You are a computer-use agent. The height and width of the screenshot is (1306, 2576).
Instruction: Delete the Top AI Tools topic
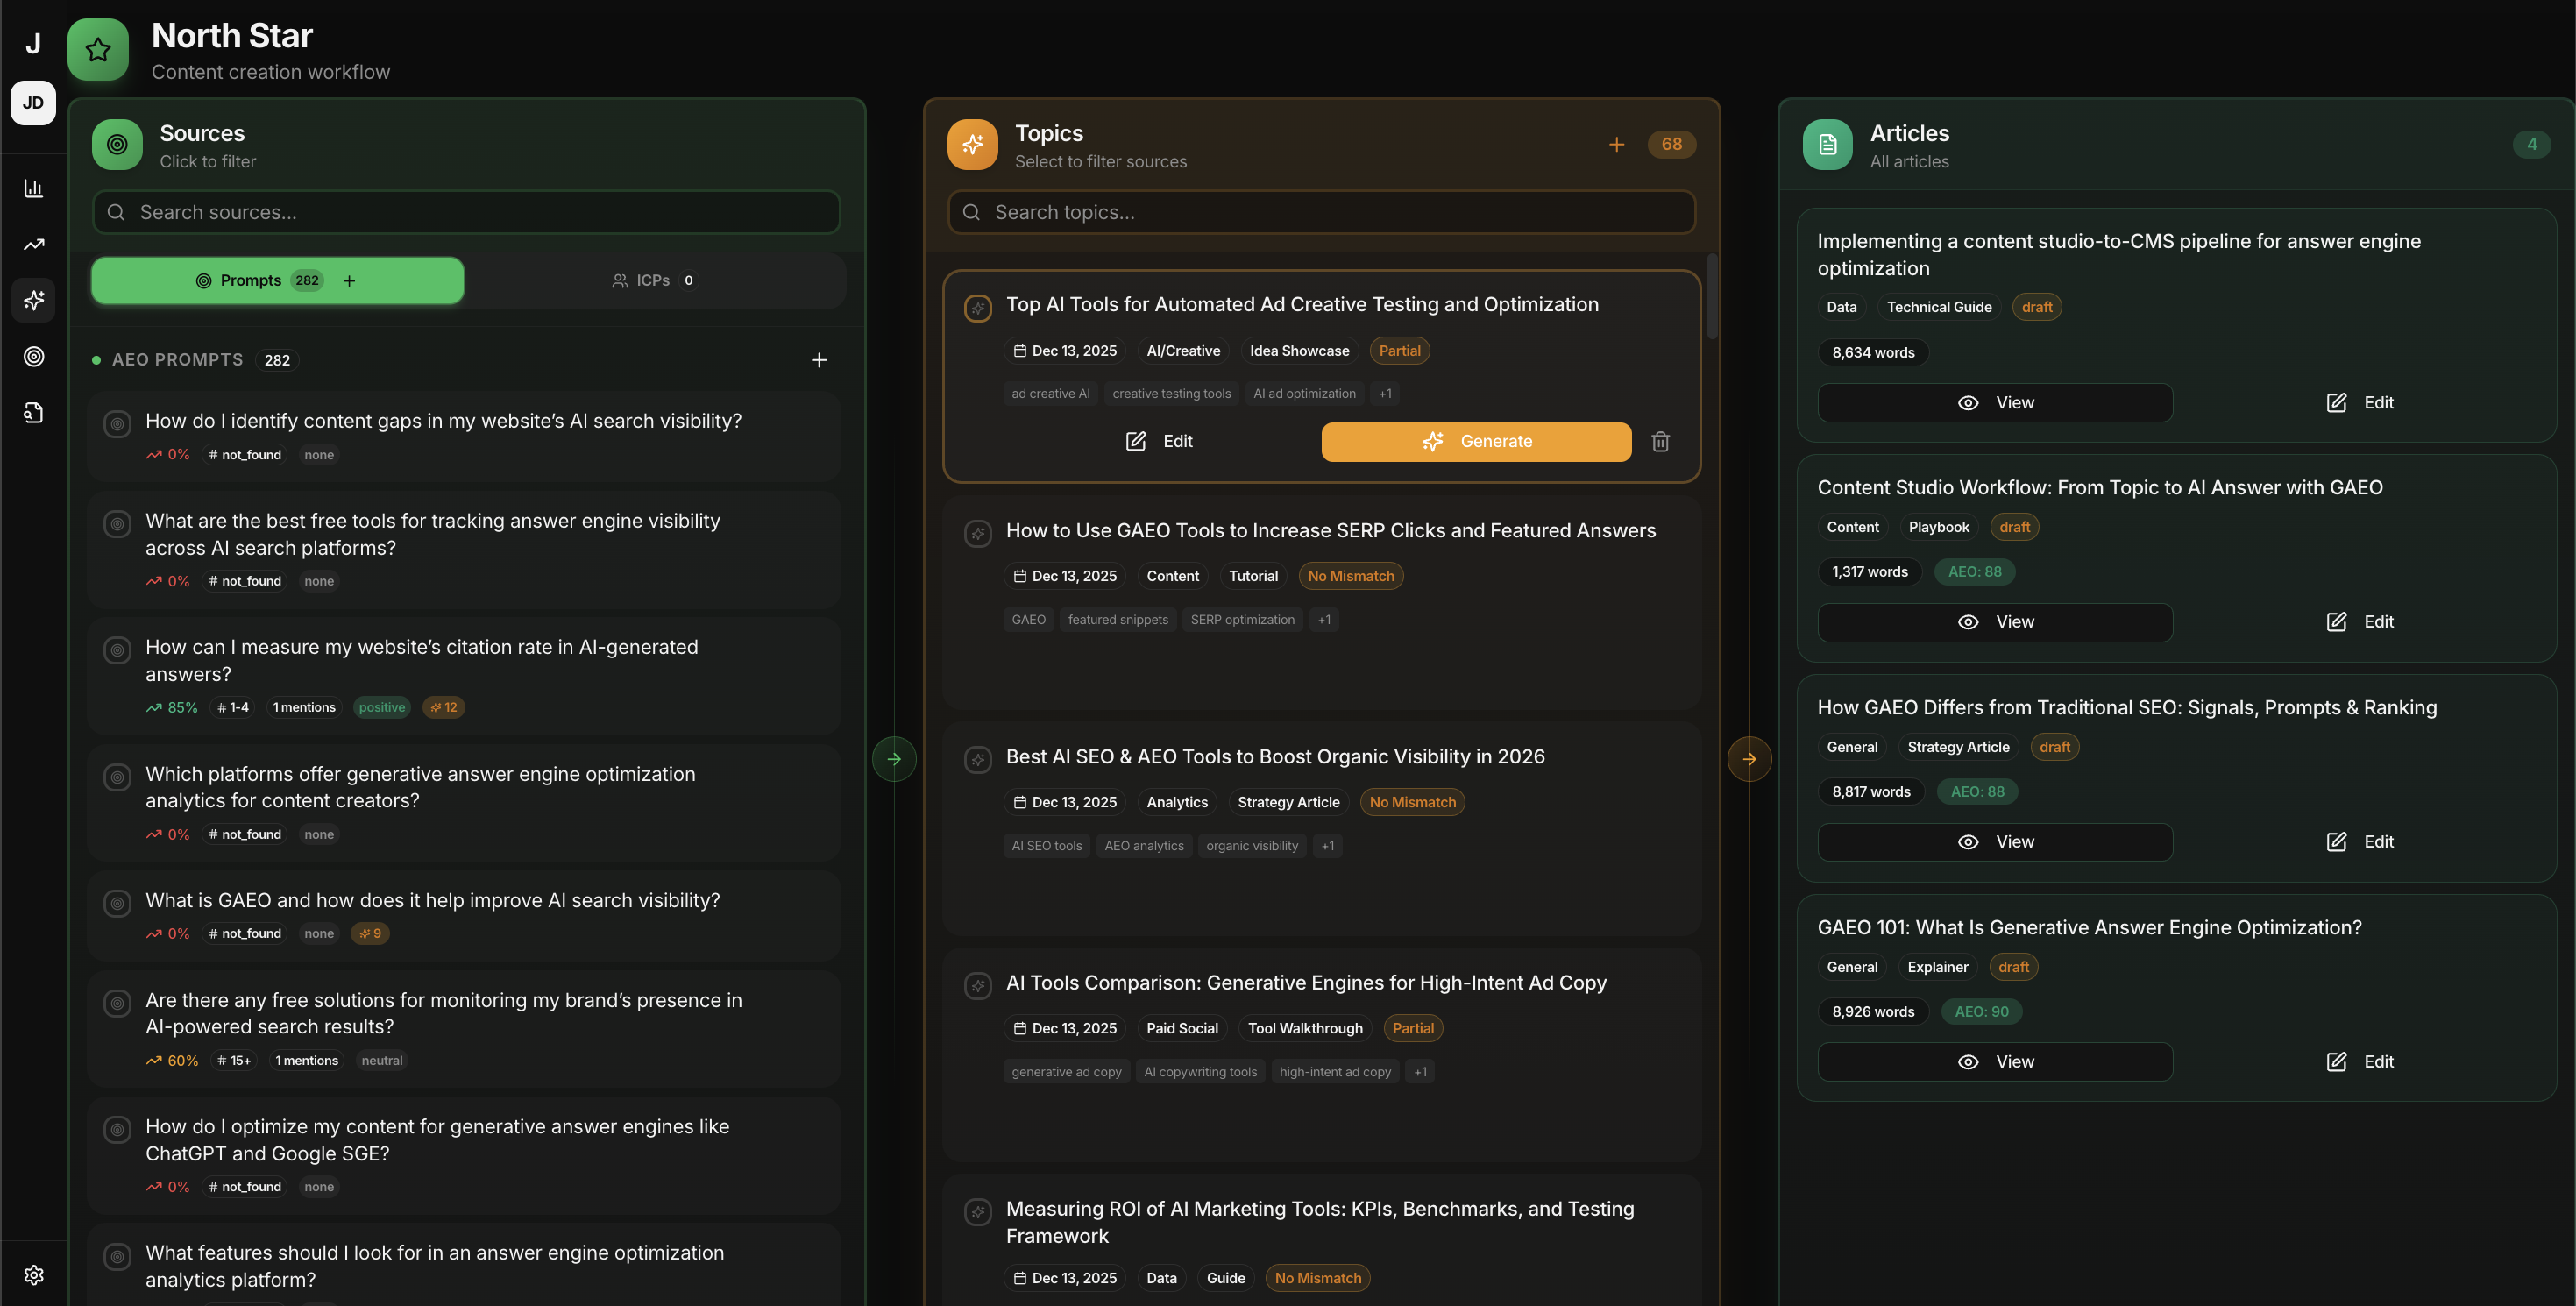(x=1660, y=441)
